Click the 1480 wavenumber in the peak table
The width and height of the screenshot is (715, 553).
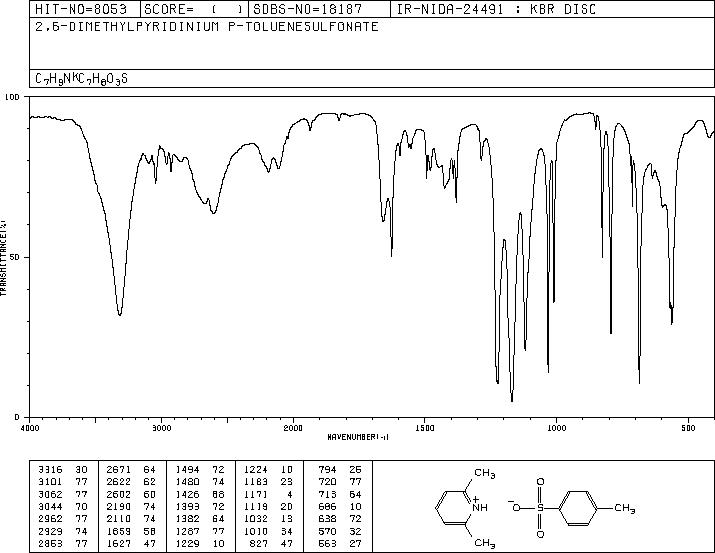[x=187, y=482]
